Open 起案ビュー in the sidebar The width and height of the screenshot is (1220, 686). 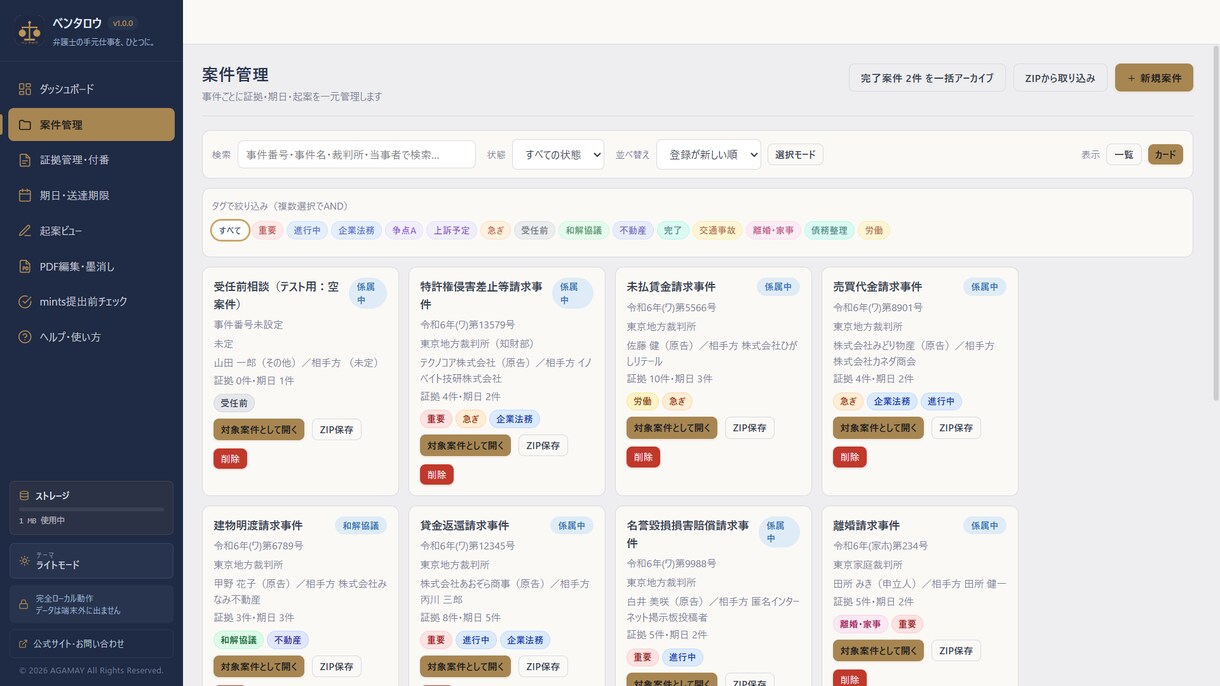91,231
